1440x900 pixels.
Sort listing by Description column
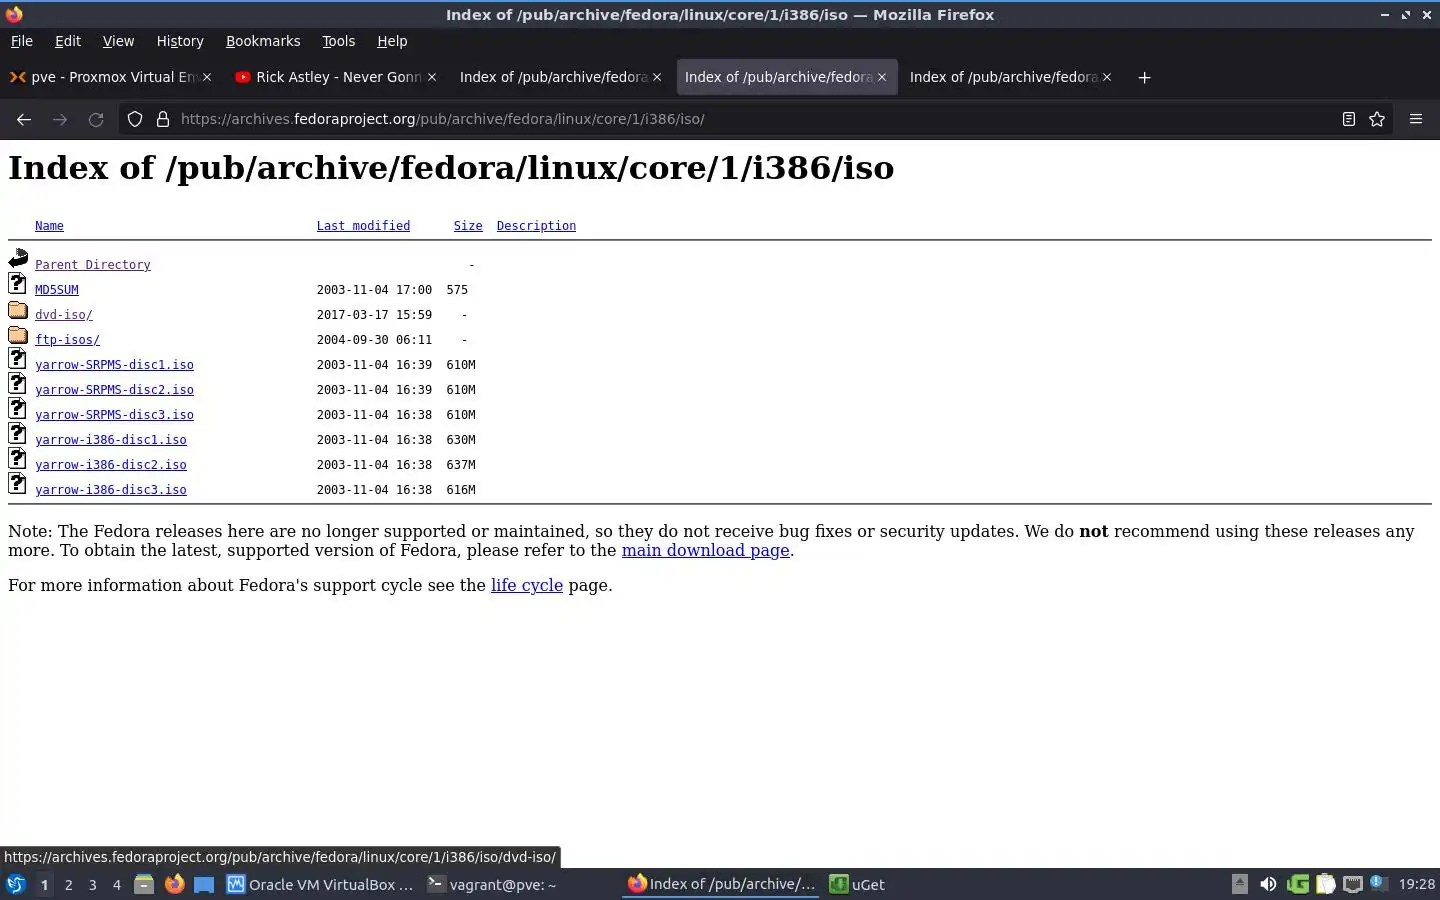click(536, 226)
